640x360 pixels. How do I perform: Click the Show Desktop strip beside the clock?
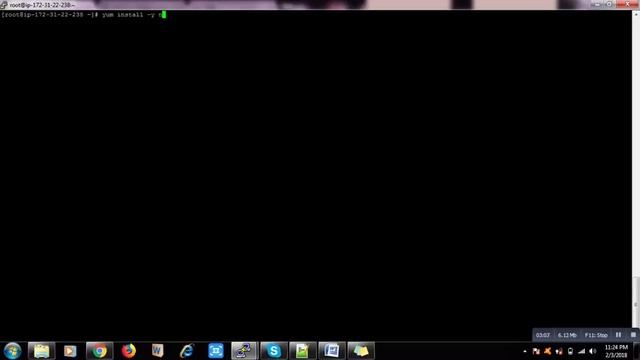tap(637, 351)
